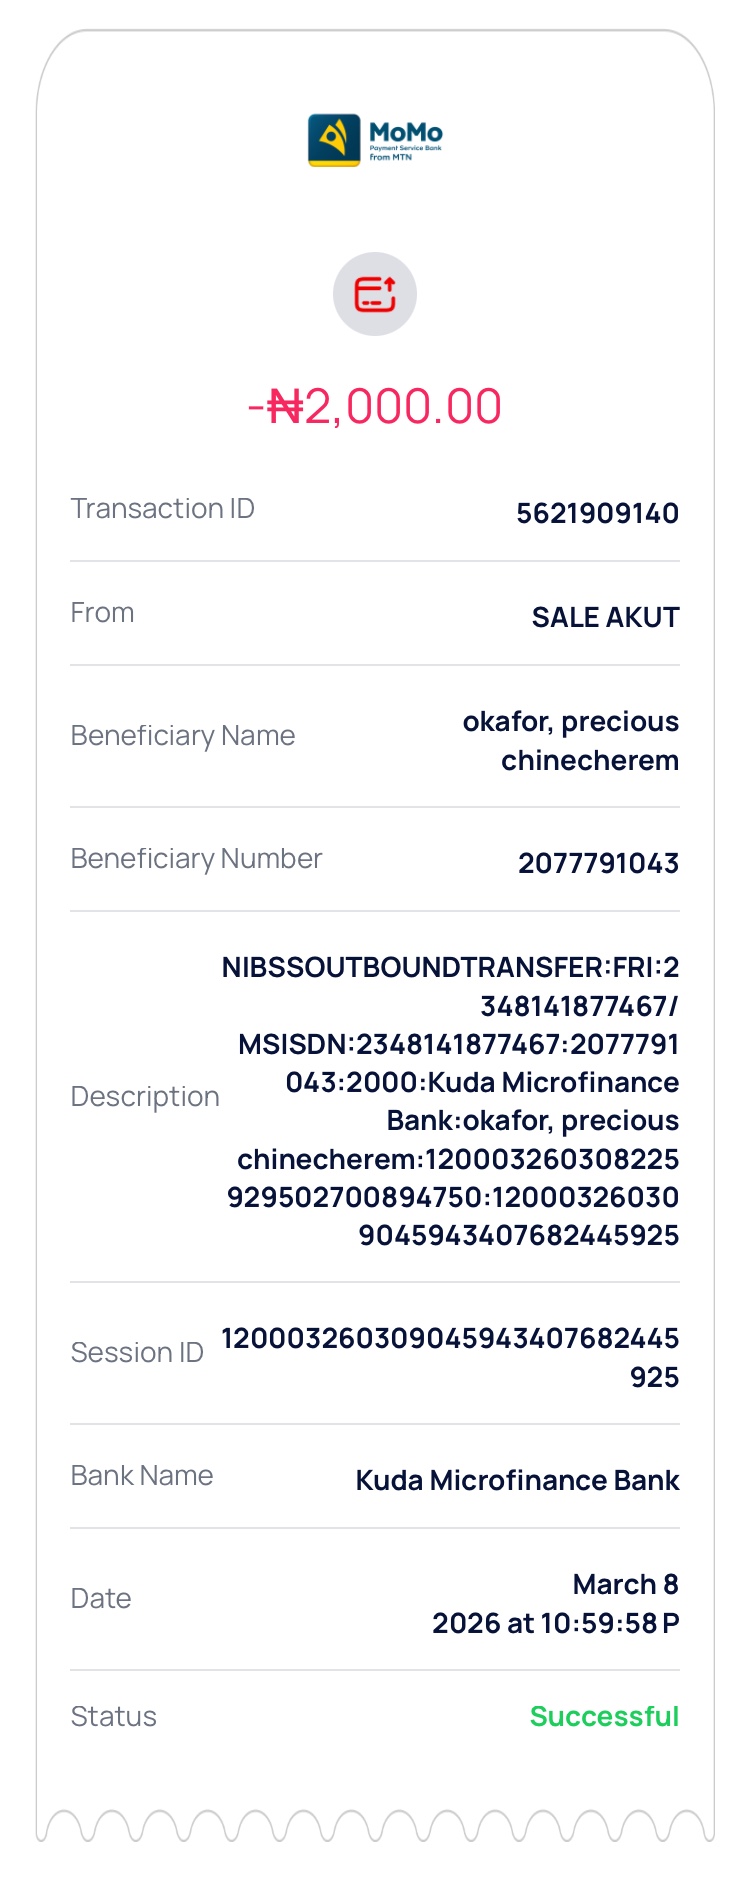Select the -₦2,000.00 amount text
This screenshot has width=750, height=1877.
[375, 407]
